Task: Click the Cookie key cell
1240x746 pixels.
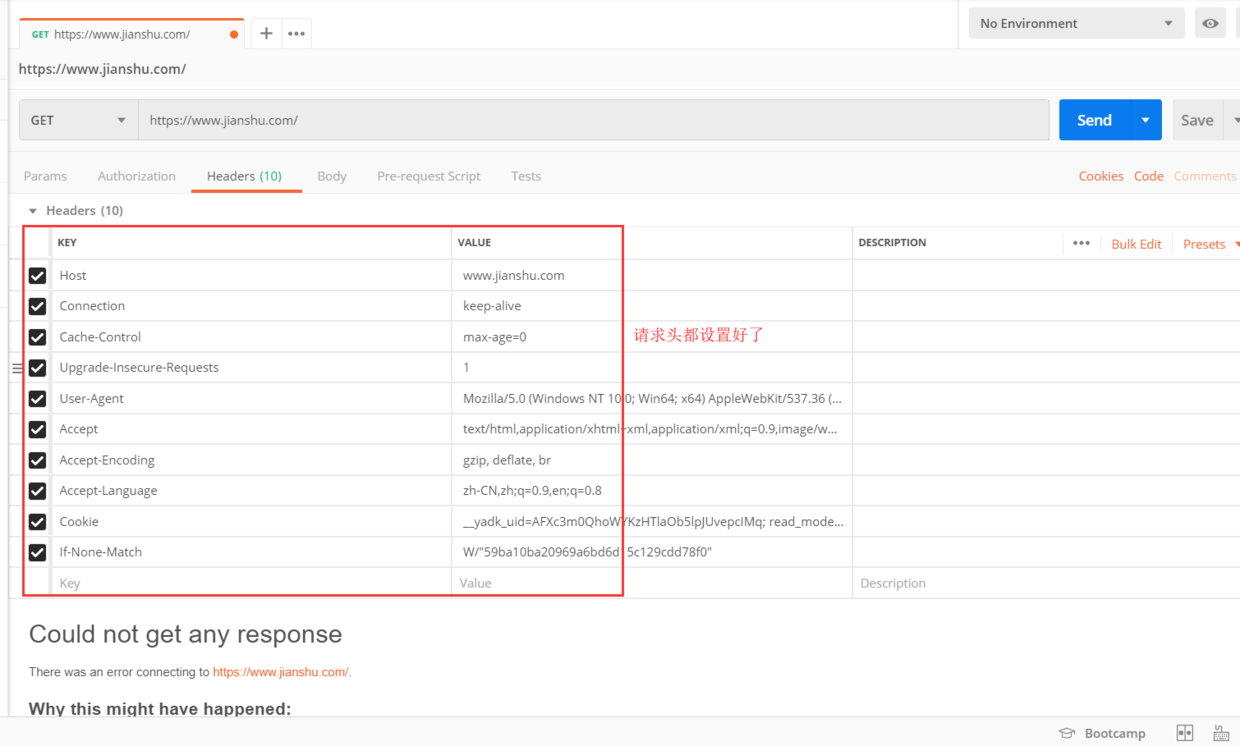Action: pos(251,521)
